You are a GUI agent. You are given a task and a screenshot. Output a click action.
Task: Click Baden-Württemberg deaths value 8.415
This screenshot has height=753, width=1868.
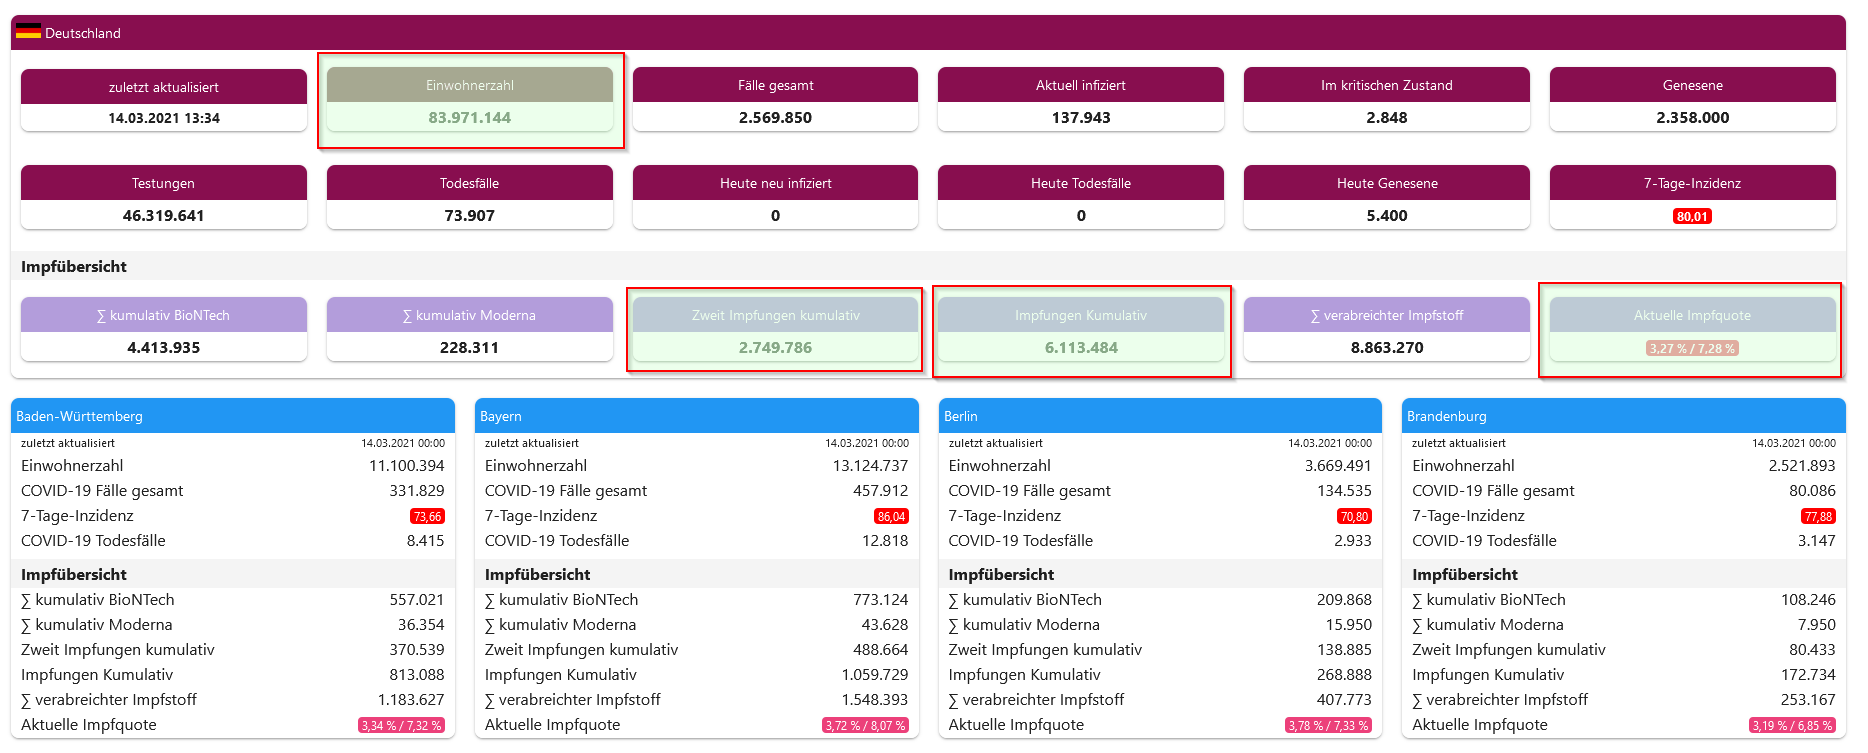pyautogui.click(x=425, y=541)
